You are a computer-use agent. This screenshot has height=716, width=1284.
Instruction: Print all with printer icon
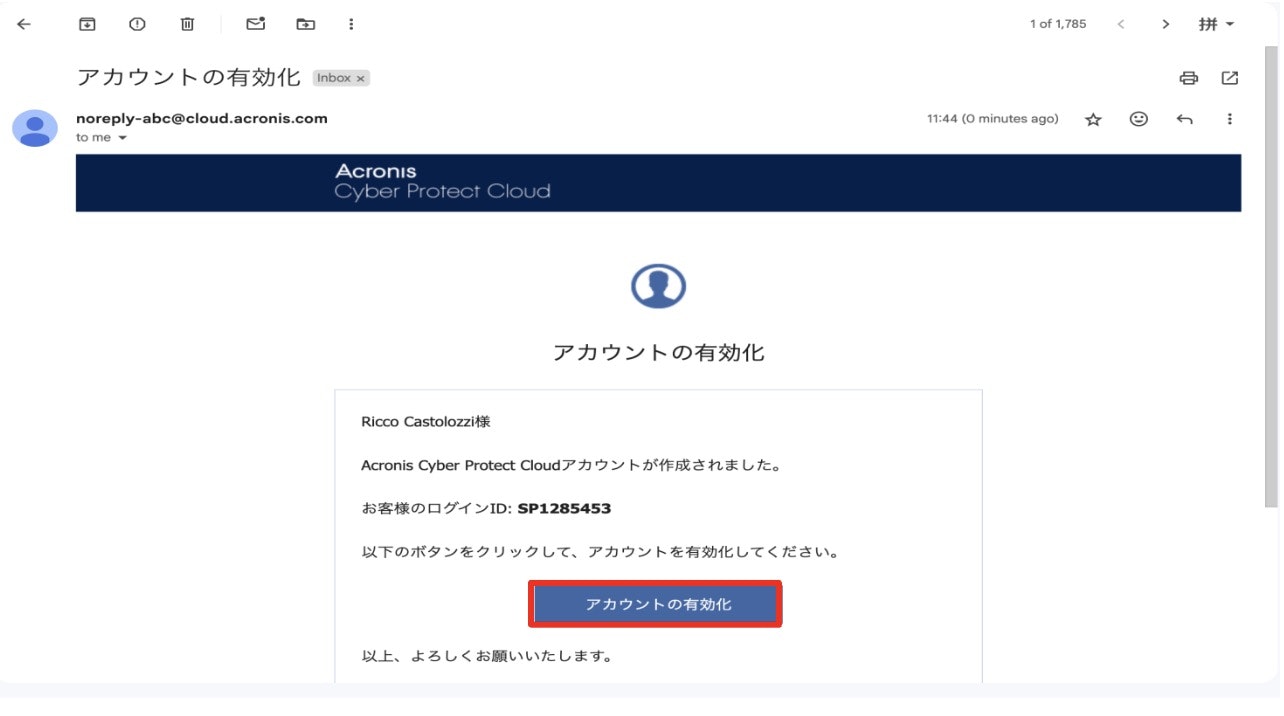click(1188, 78)
